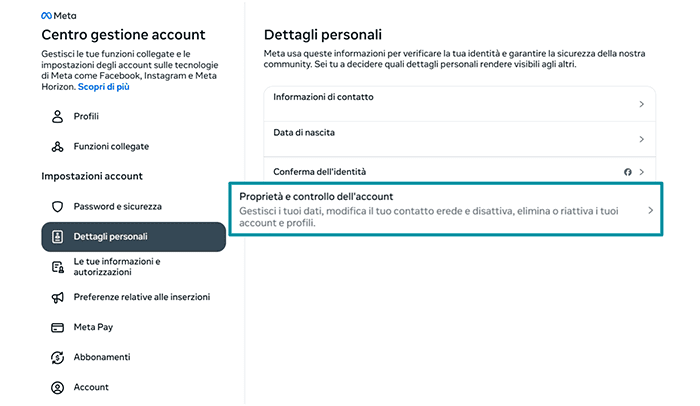Expand Data di nascita chevron
700x406 pixels.
coord(641,139)
